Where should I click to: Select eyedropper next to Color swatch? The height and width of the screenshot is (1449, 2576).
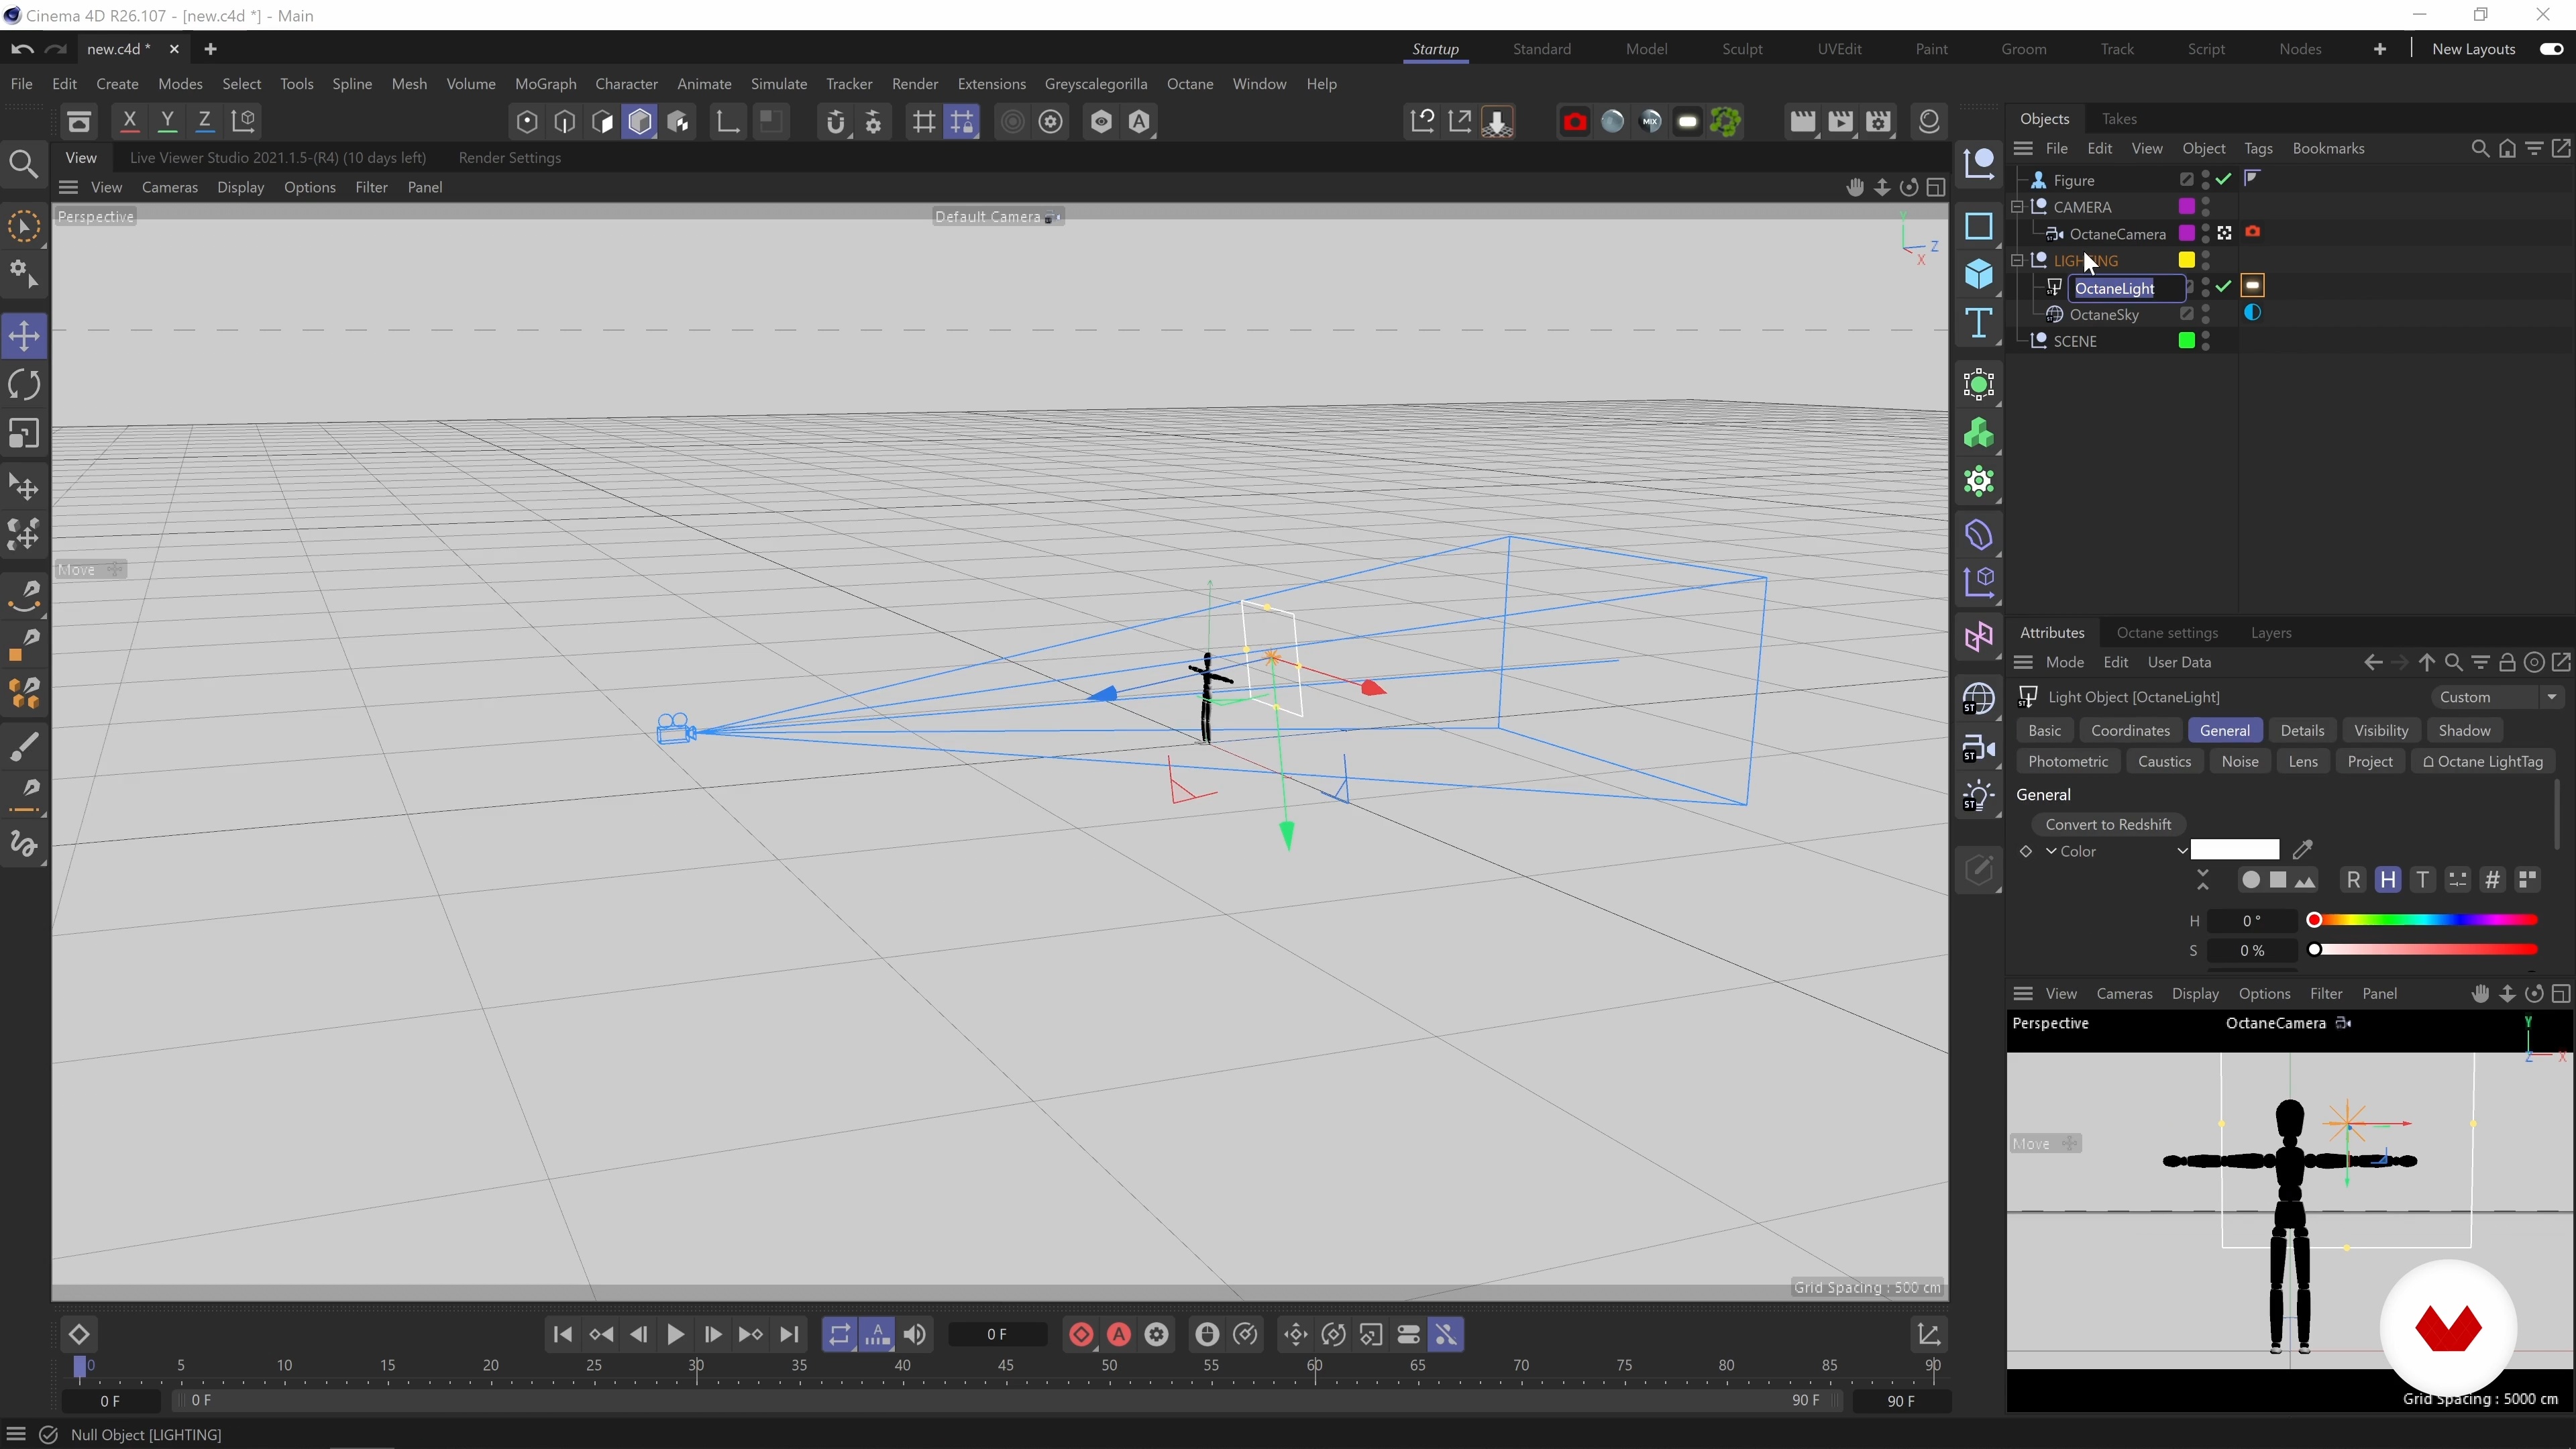(x=2303, y=850)
